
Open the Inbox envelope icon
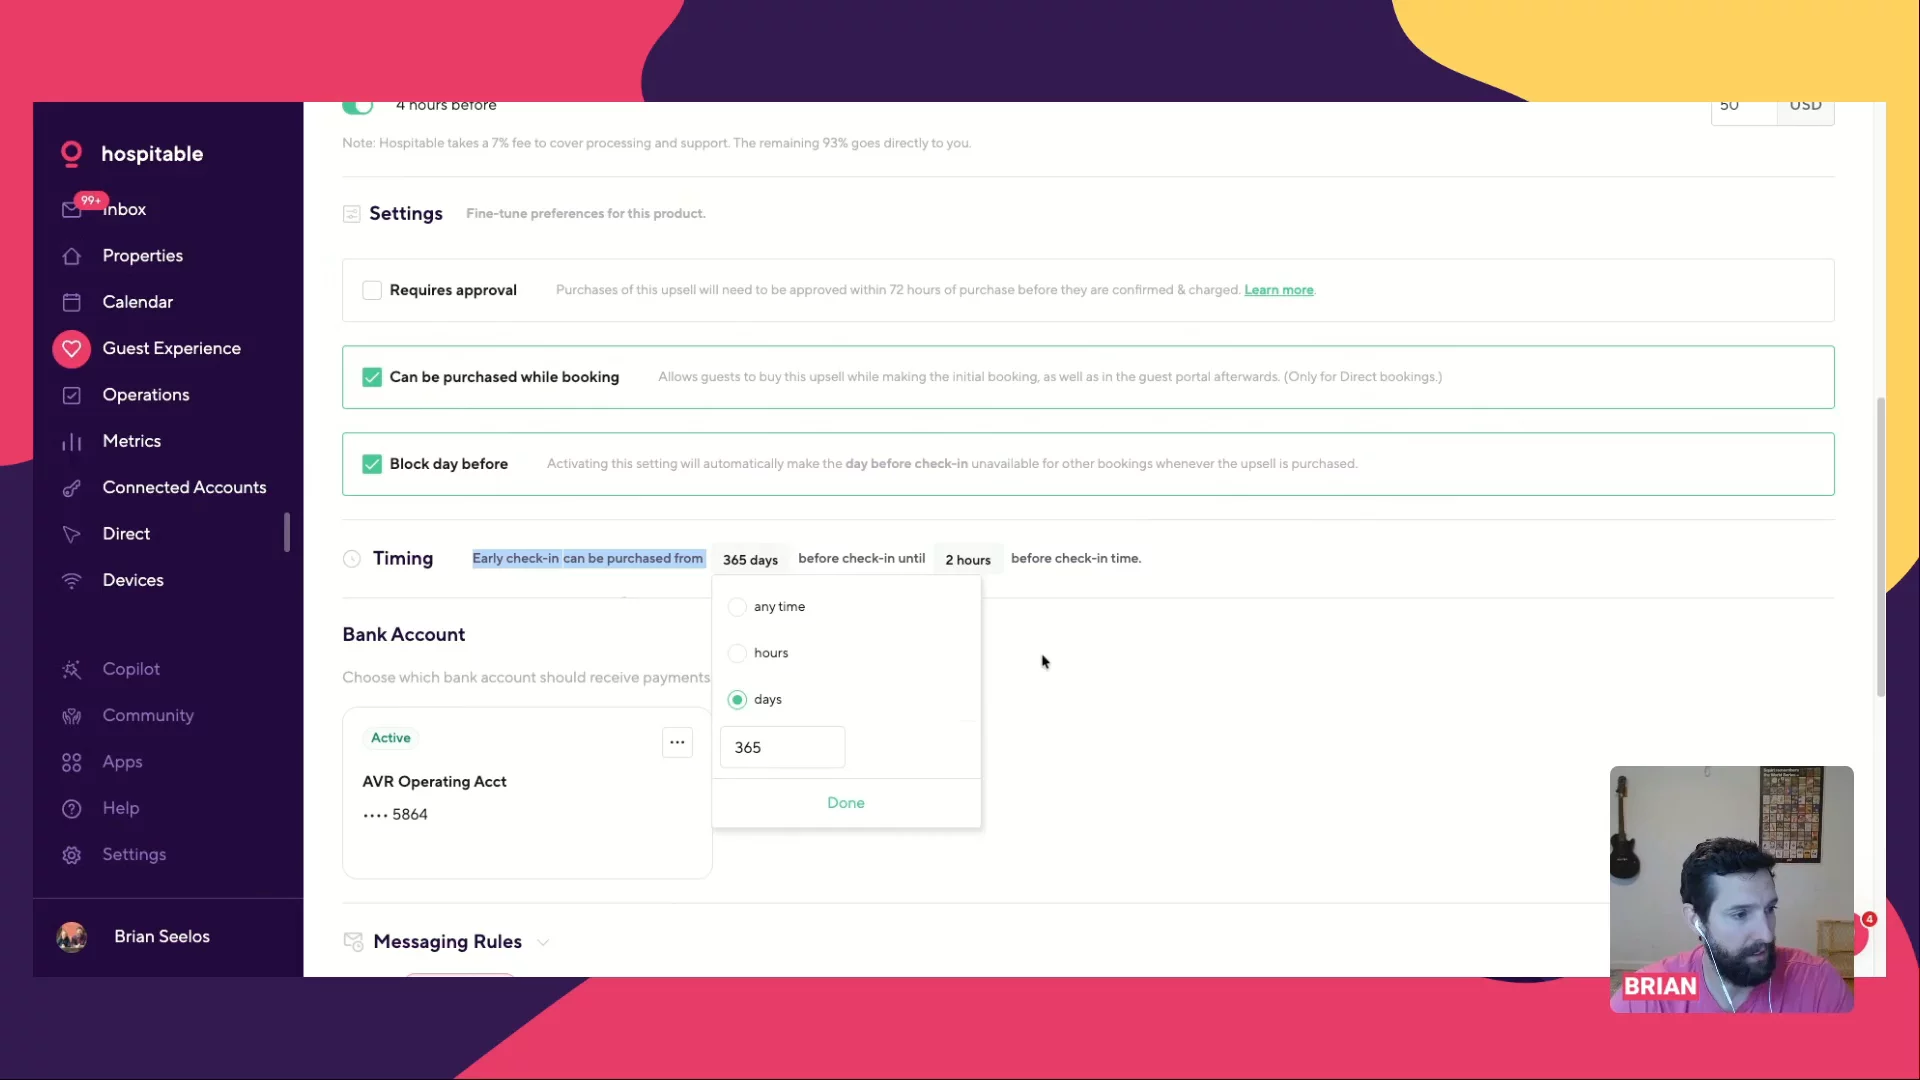(71, 209)
